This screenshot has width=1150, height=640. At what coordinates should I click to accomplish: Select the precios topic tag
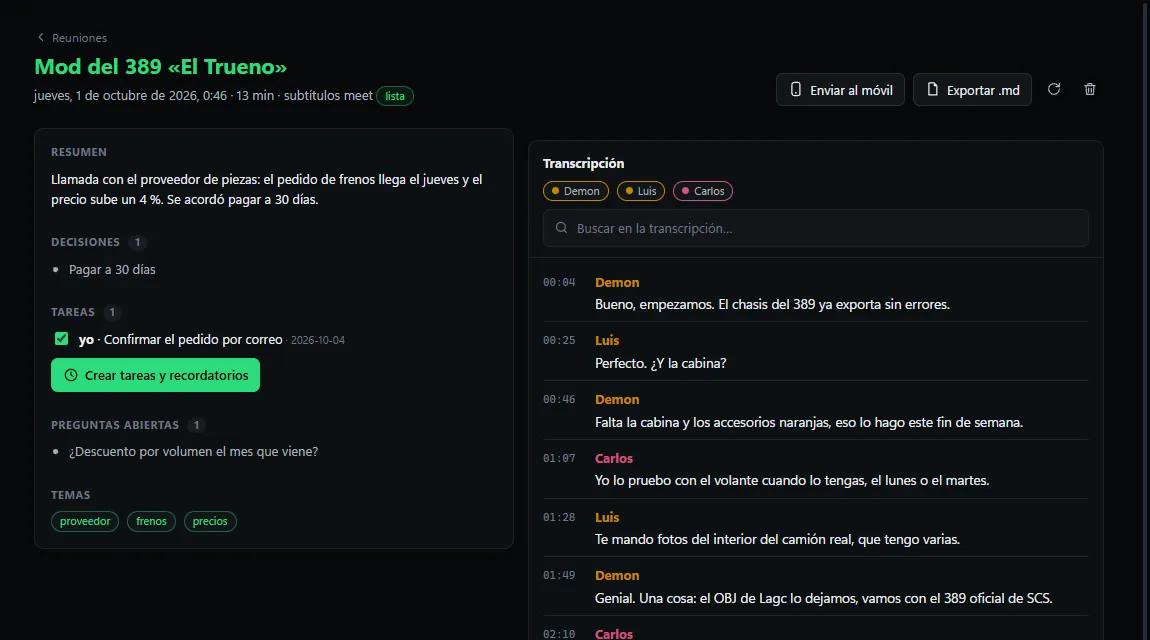(210, 521)
